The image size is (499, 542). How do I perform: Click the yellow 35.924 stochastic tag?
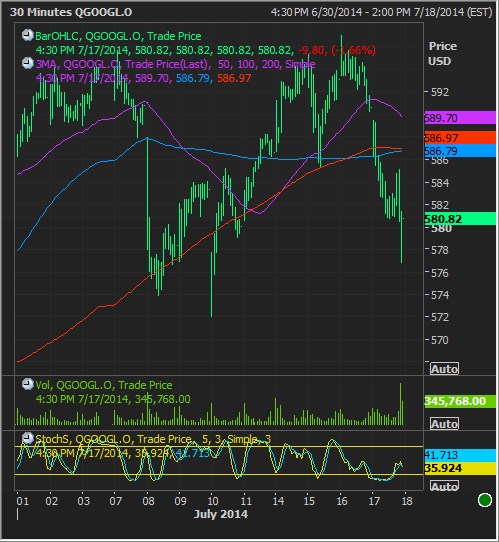tap(460, 468)
